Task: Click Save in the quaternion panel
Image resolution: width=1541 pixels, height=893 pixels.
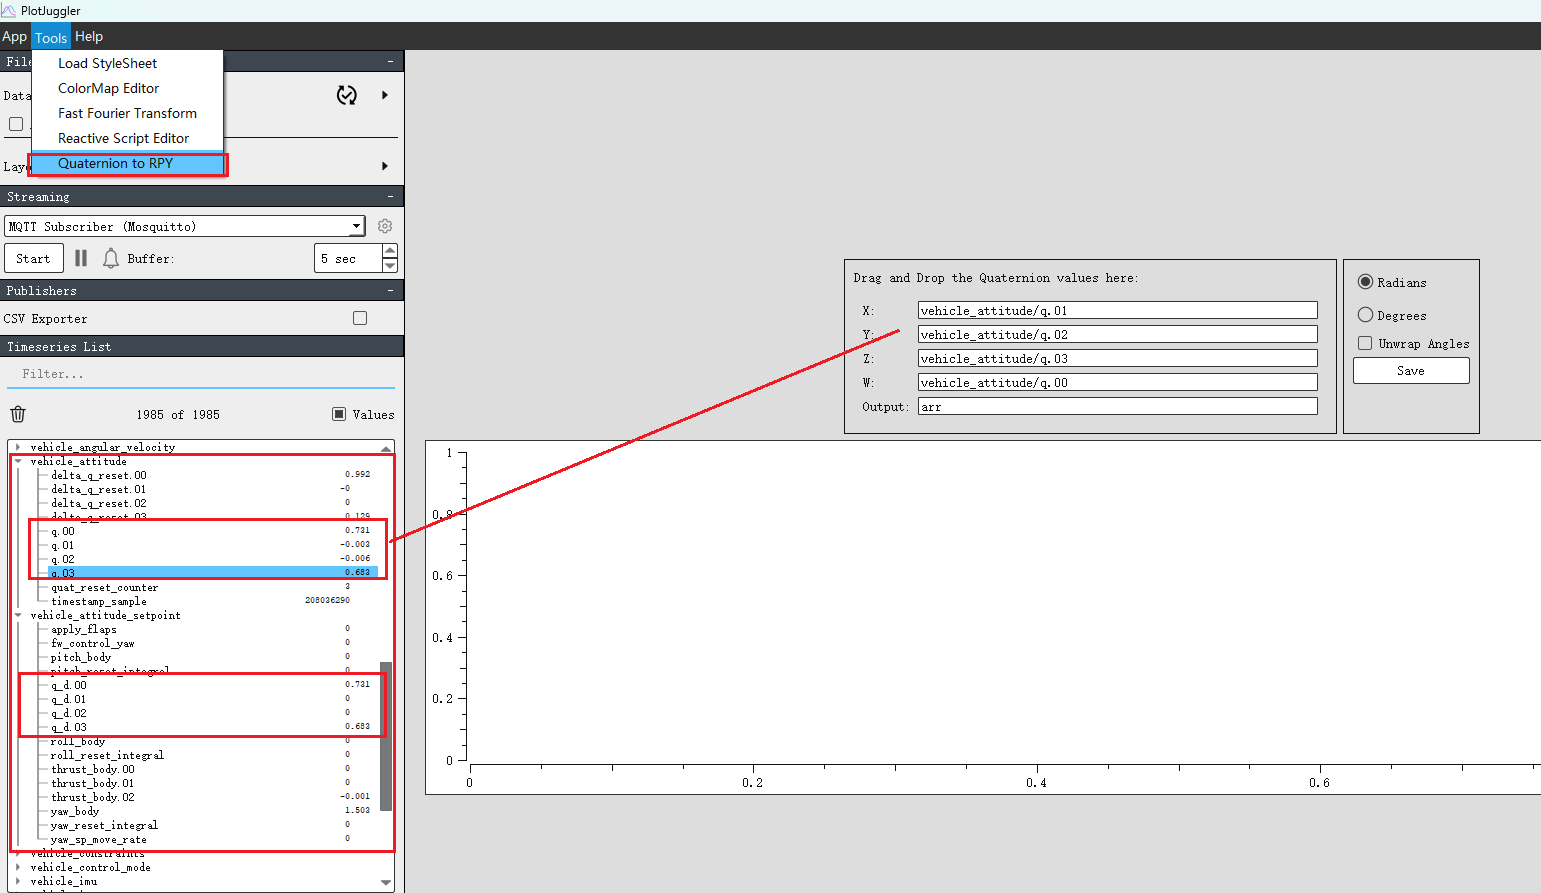Action: 1410,371
